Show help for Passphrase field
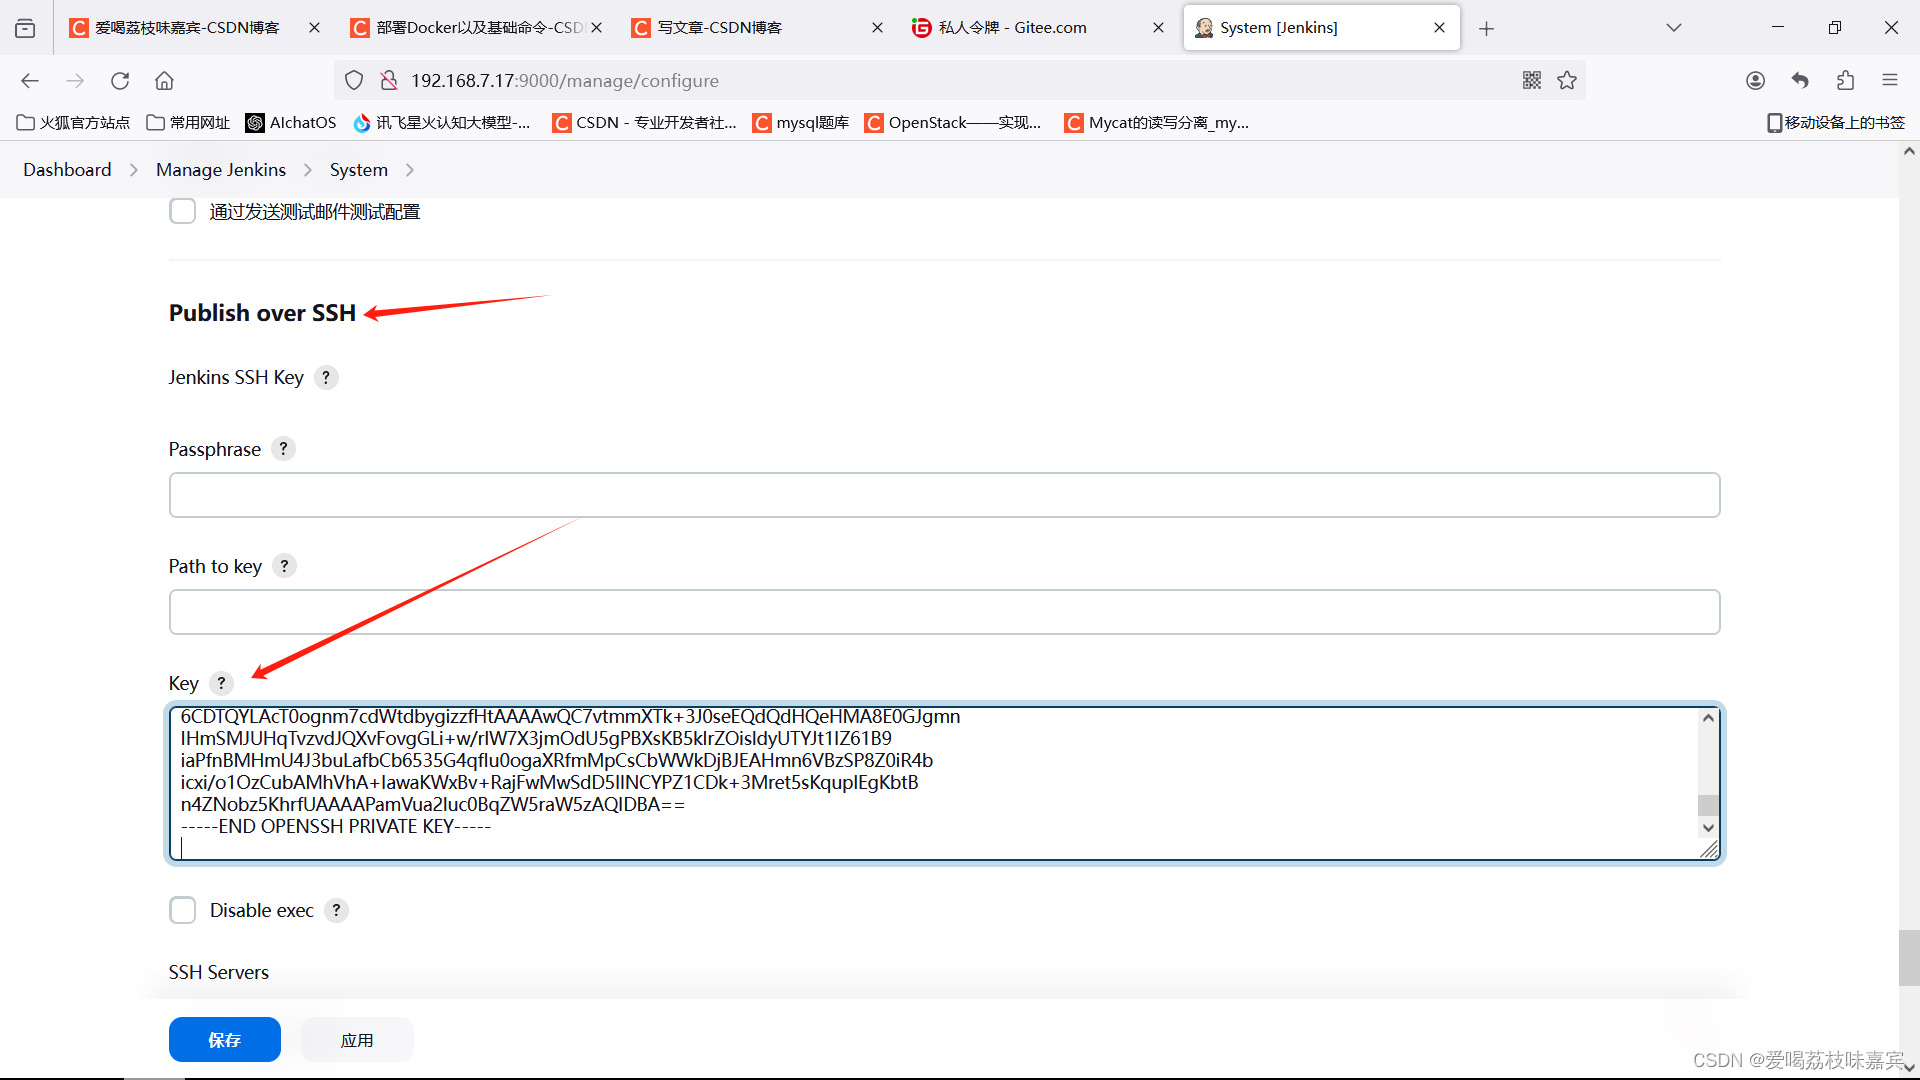Image resolution: width=1920 pixels, height=1080 pixels. 283,449
